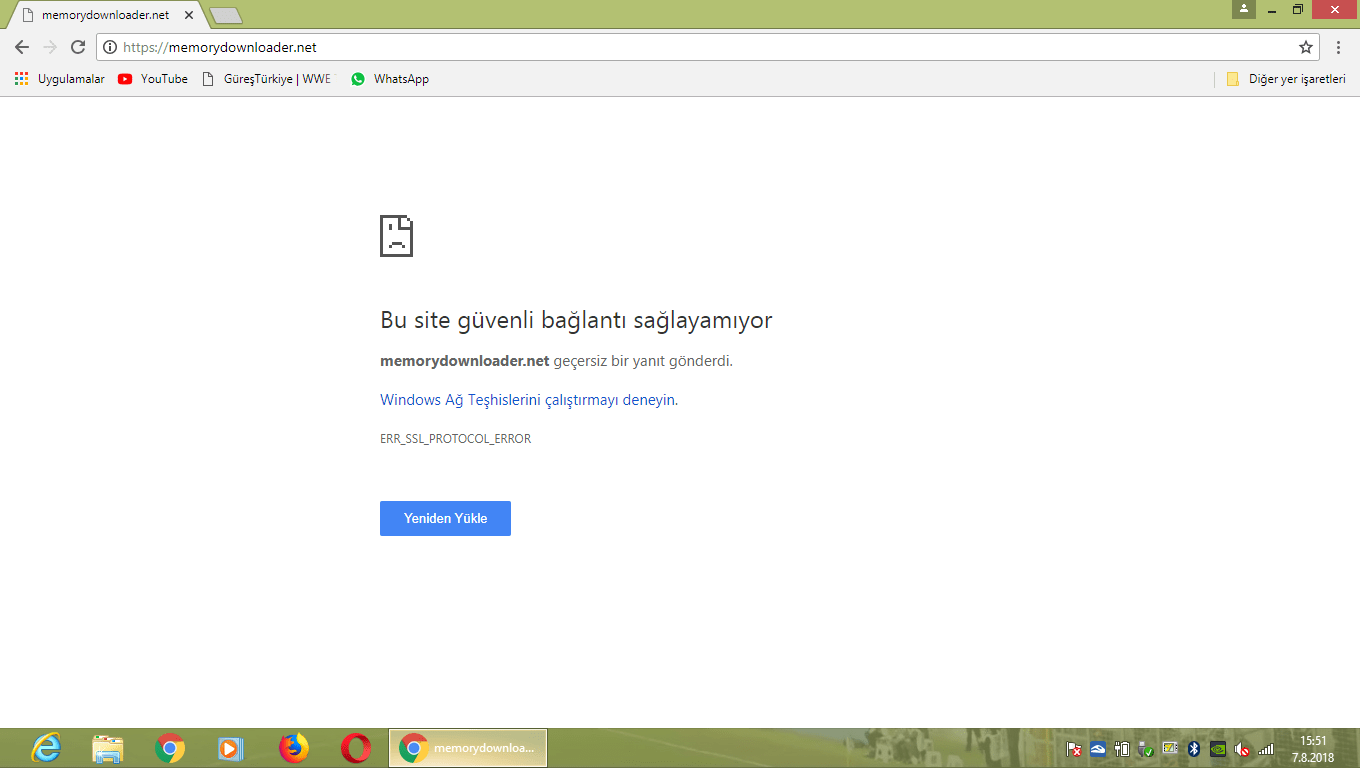Click the heading Bu site güvenli bağlantı sağlayamıyor
This screenshot has height=768, width=1360.
click(576, 321)
